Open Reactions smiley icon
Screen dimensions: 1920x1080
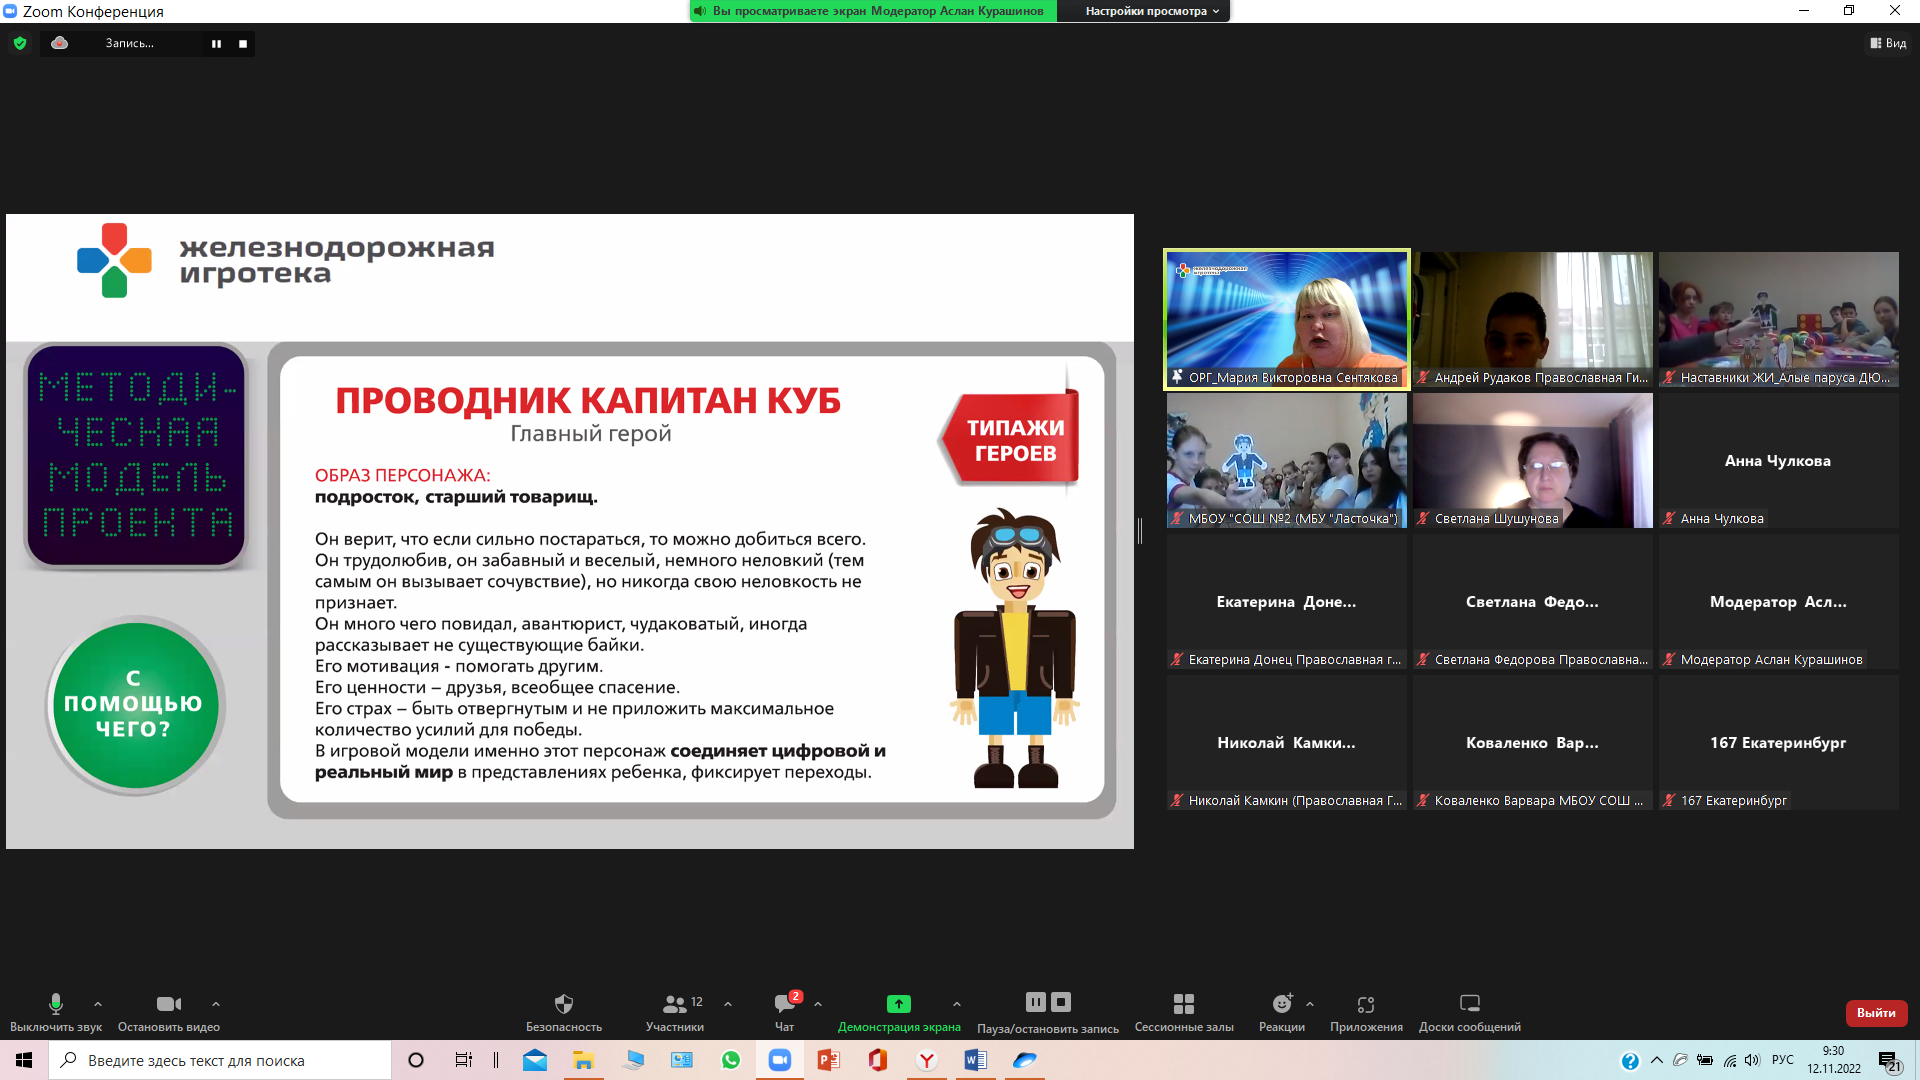[x=1282, y=1004]
